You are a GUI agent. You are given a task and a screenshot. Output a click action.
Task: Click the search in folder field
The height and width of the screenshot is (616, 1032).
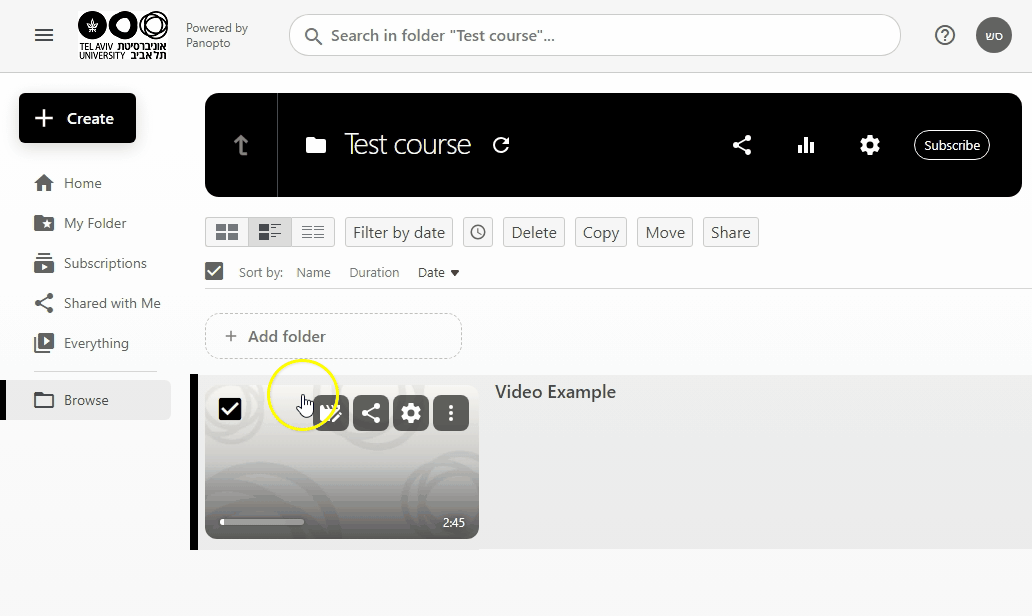(x=595, y=36)
